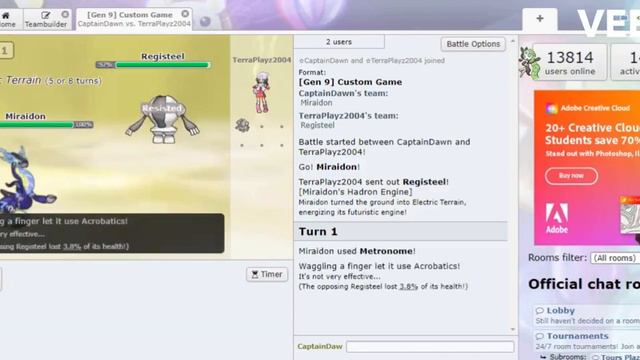Click the home icon in the tab
The width and height of the screenshot is (640, 360).
(6, 16)
